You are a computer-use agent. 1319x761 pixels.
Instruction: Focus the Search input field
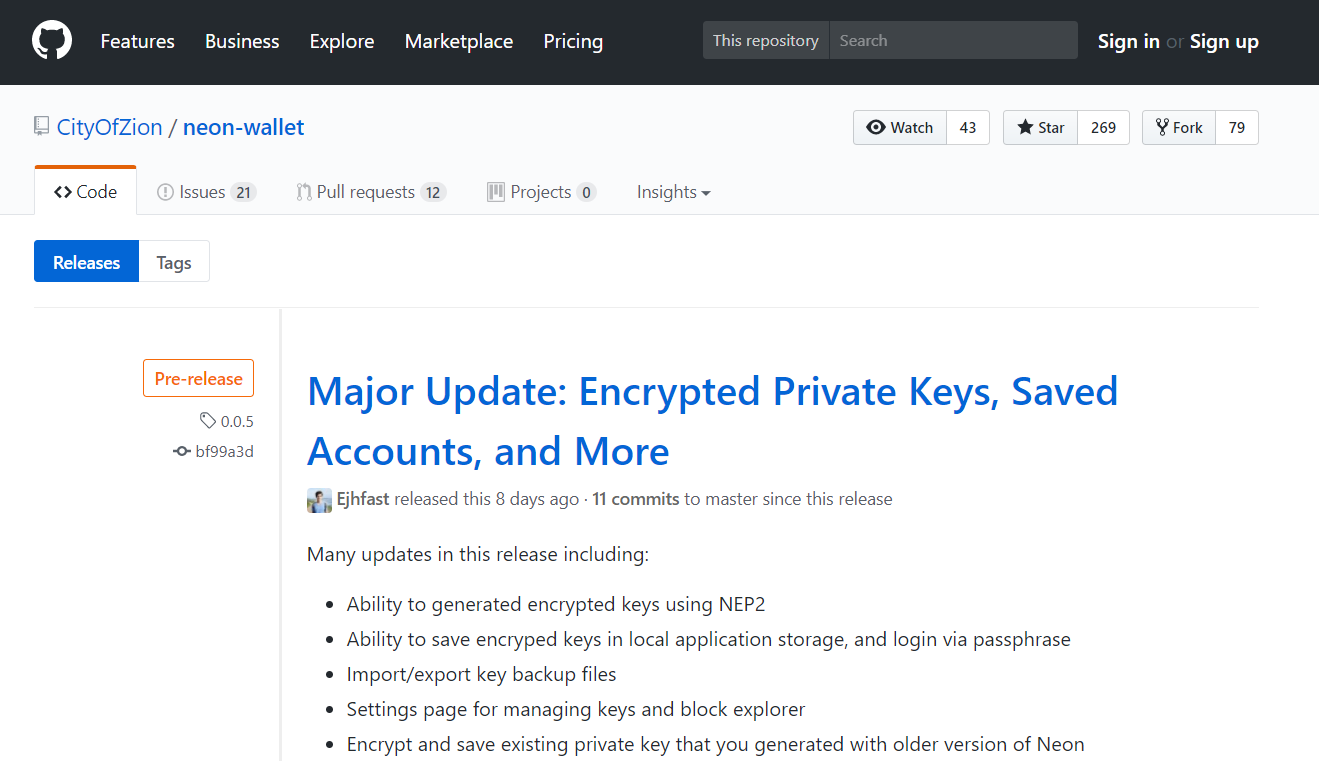tap(953, 41)
